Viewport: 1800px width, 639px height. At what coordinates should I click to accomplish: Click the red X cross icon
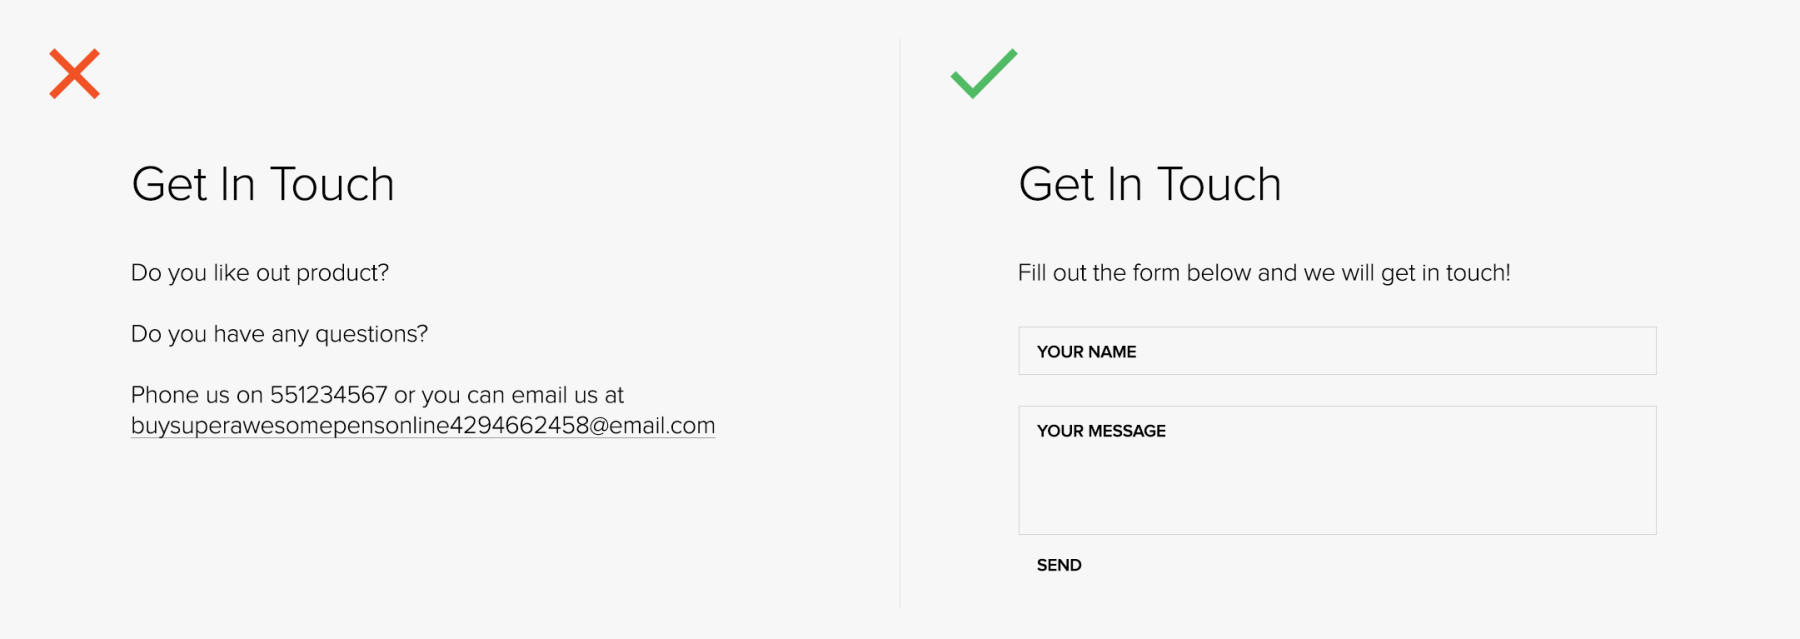(75, 74)
